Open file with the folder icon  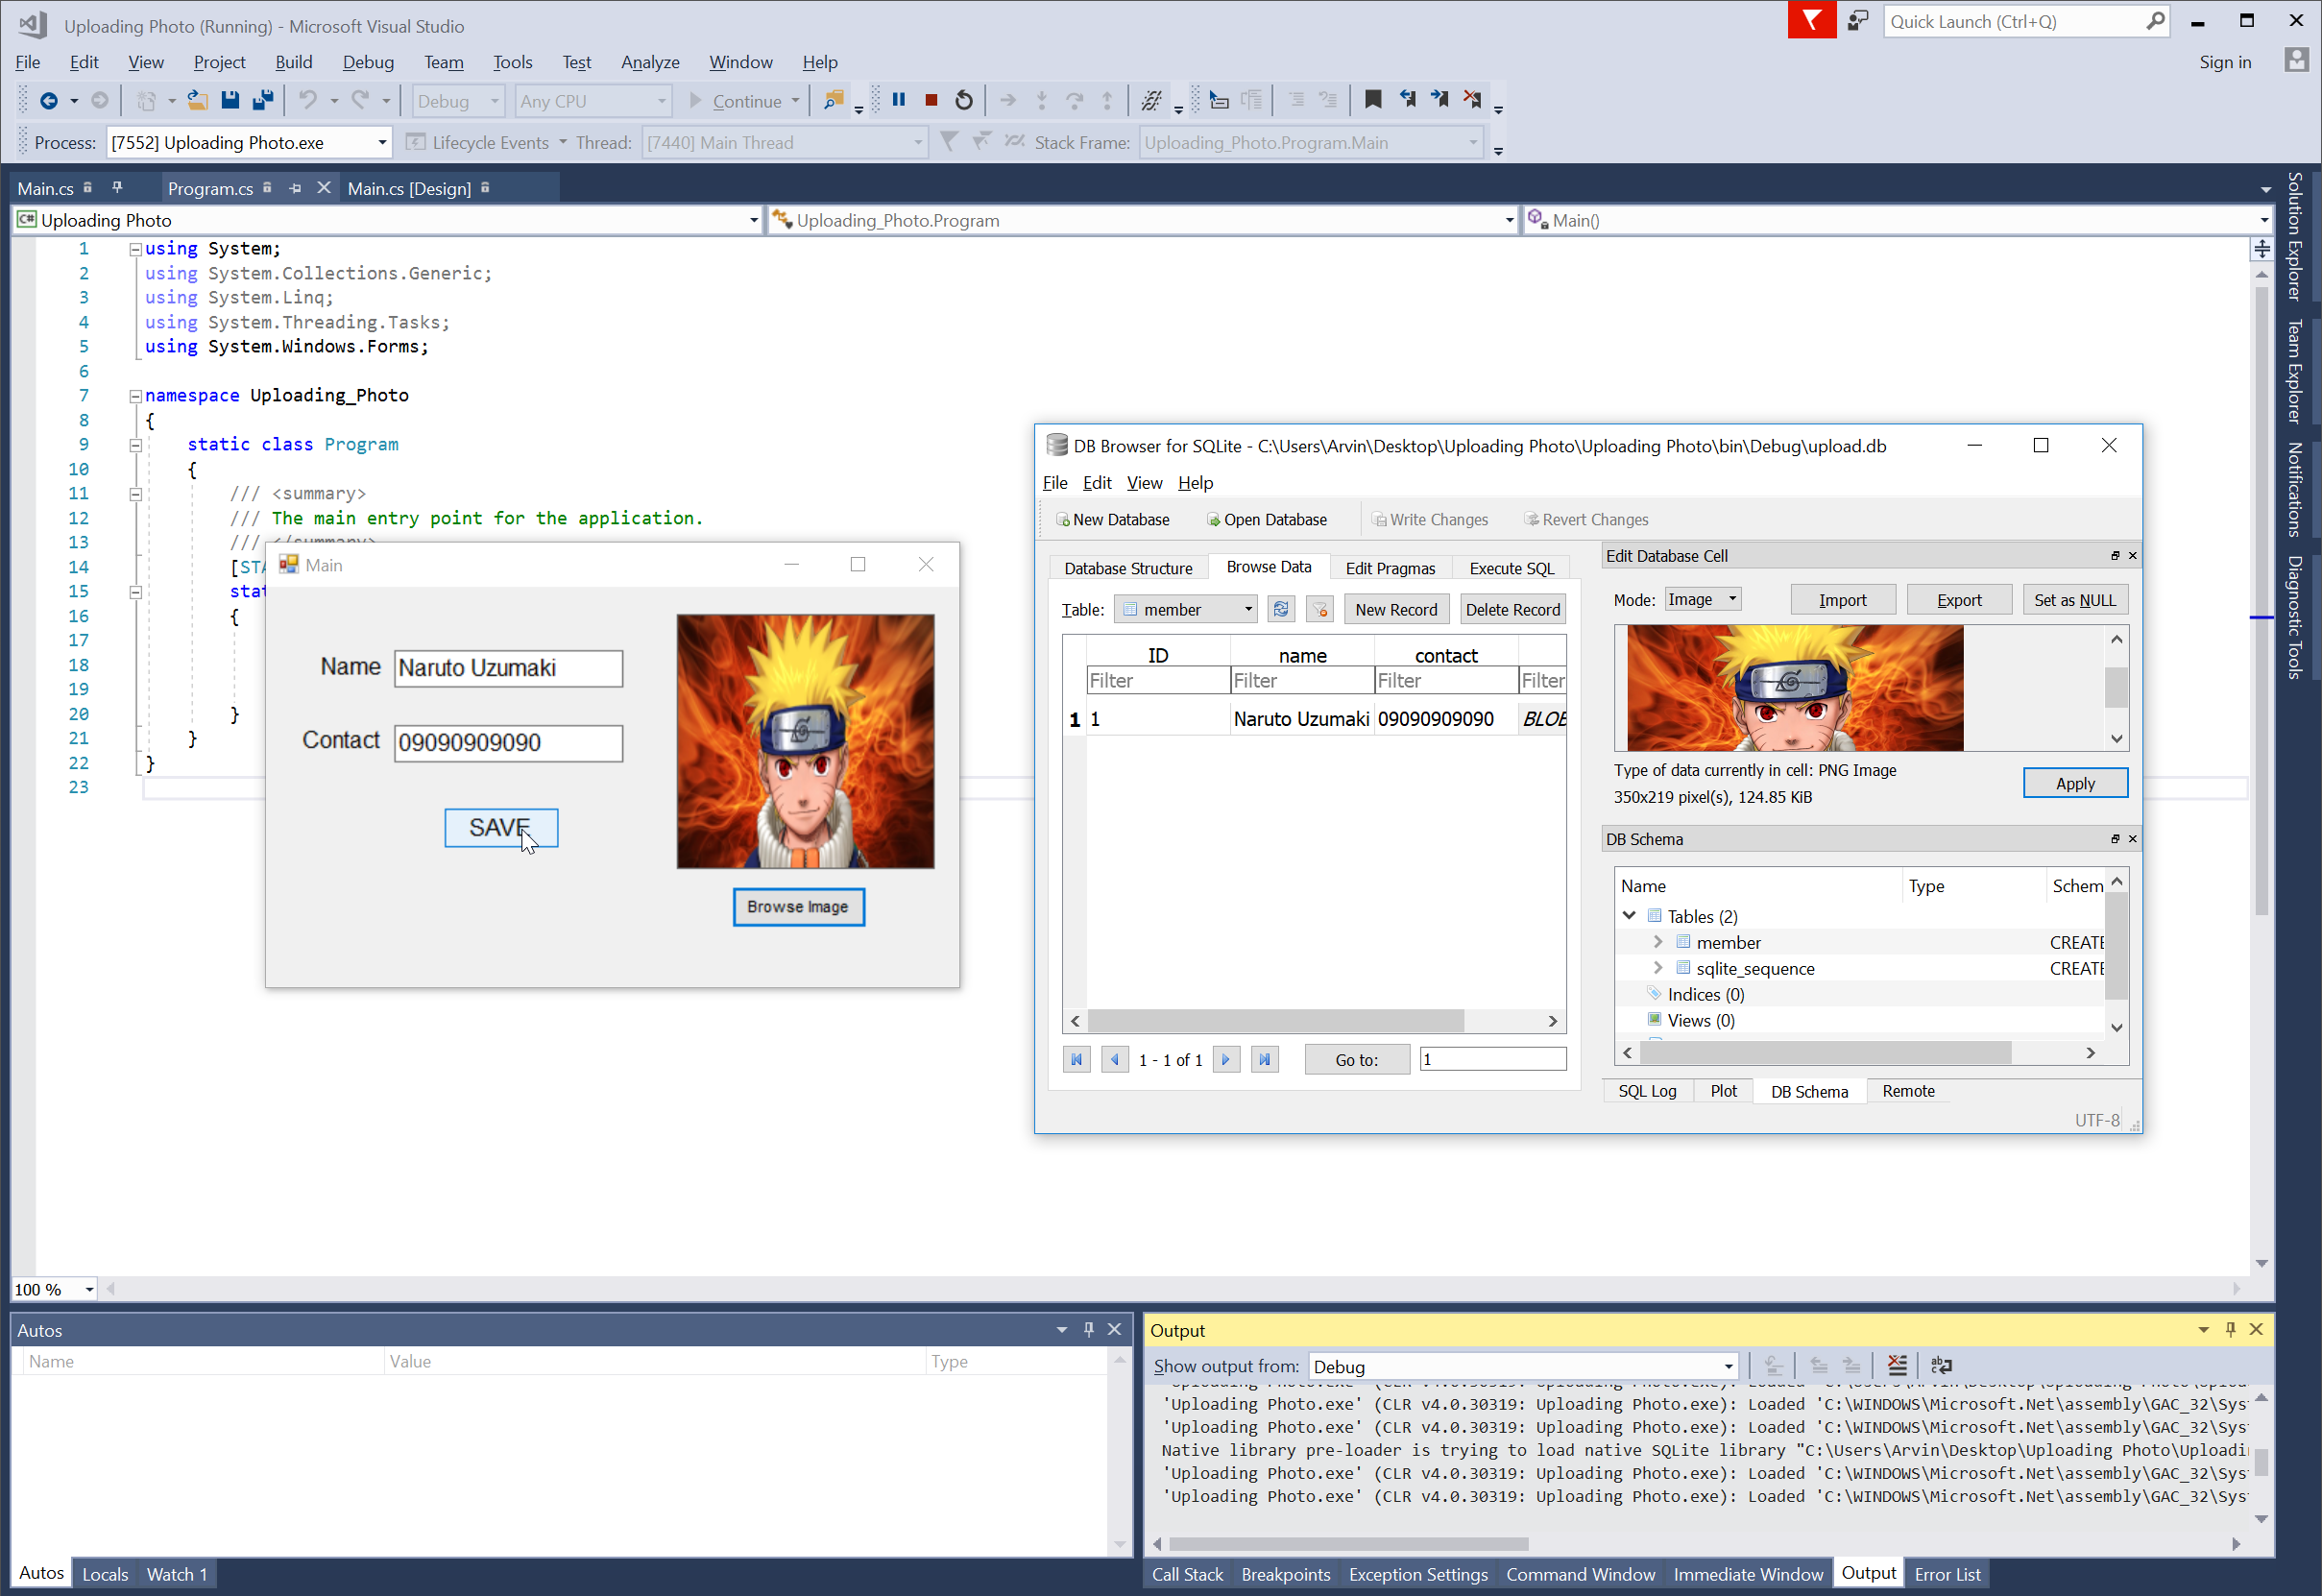(198, 101)
